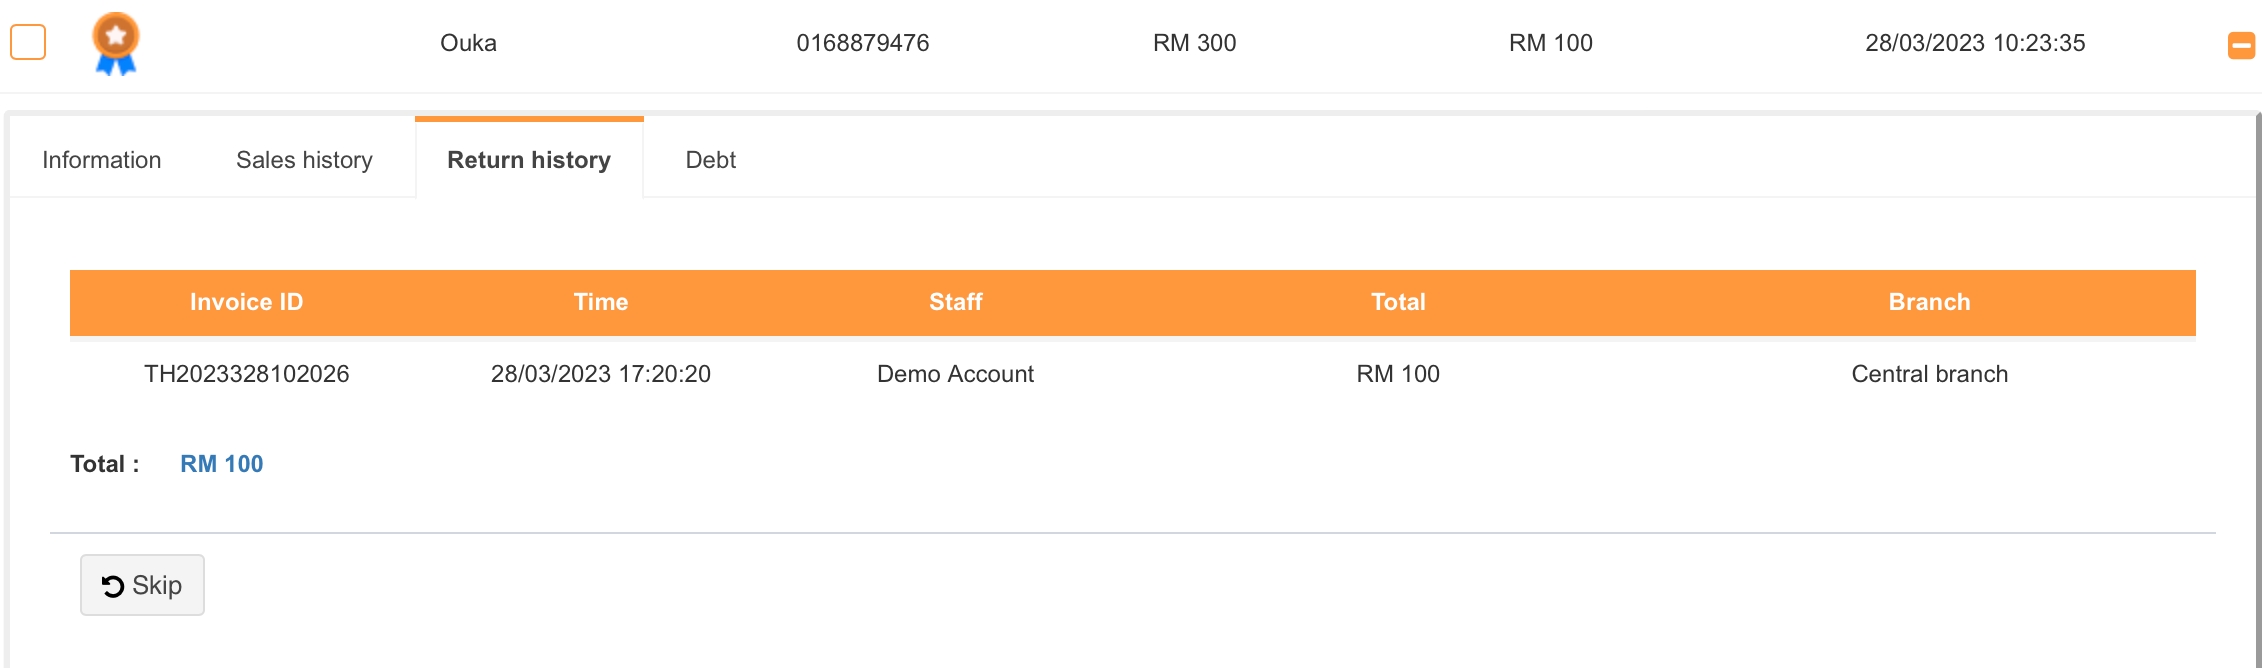This screenshot has height=668, width=2262.
Task: Click the Invoice ID column header
Action: tap(246, 302)
